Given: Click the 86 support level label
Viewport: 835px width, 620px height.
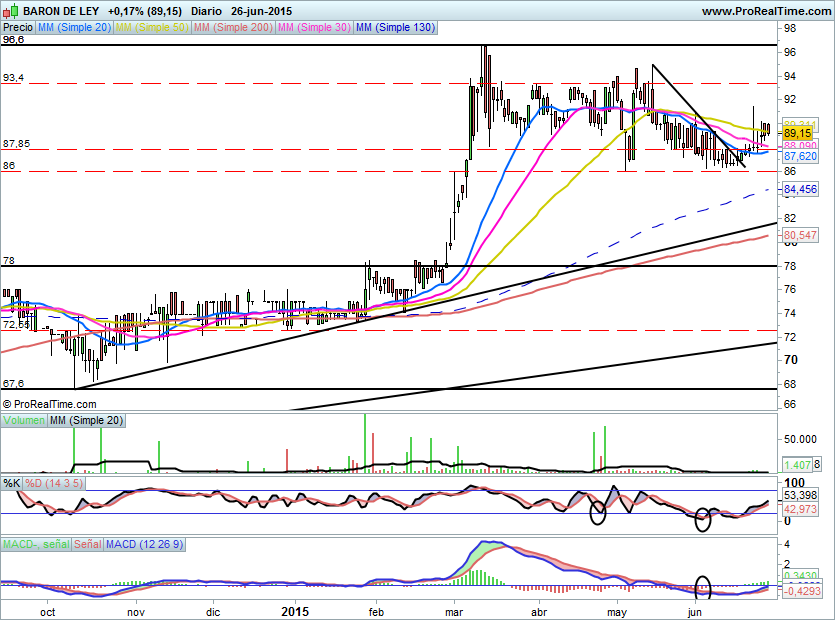Looking at the screenshot, I should pyautogui.click(x=9, y=166).
